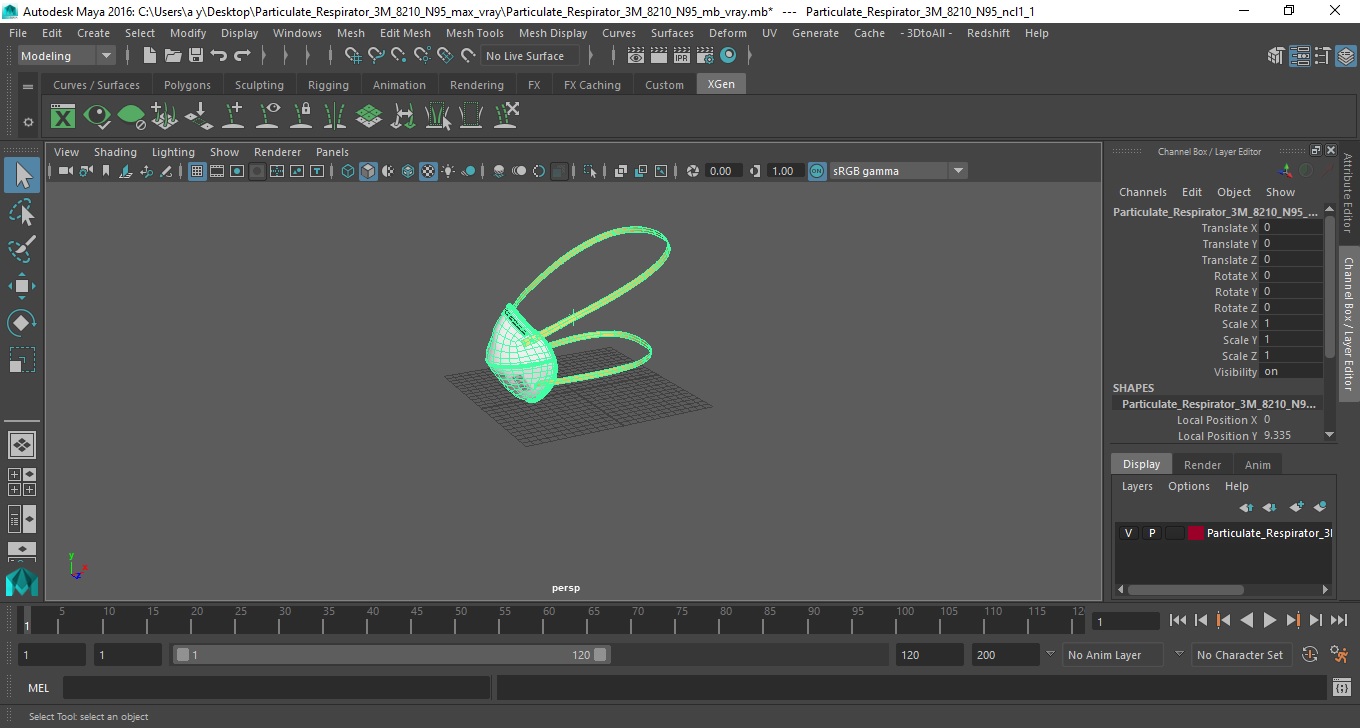
Task: Switch to the Polygons shelf tab
Action: pos(187,85)
